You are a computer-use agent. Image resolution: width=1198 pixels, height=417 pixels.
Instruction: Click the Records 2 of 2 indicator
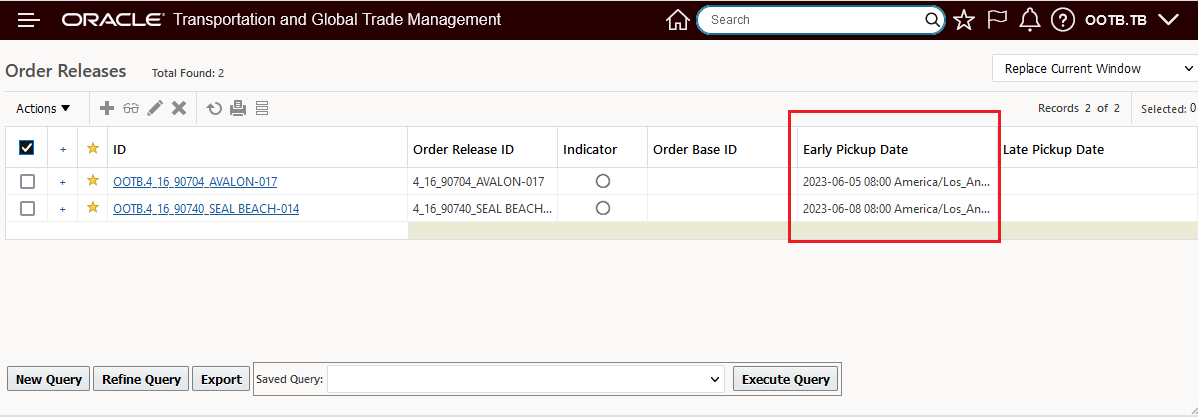pos(1079,108)
